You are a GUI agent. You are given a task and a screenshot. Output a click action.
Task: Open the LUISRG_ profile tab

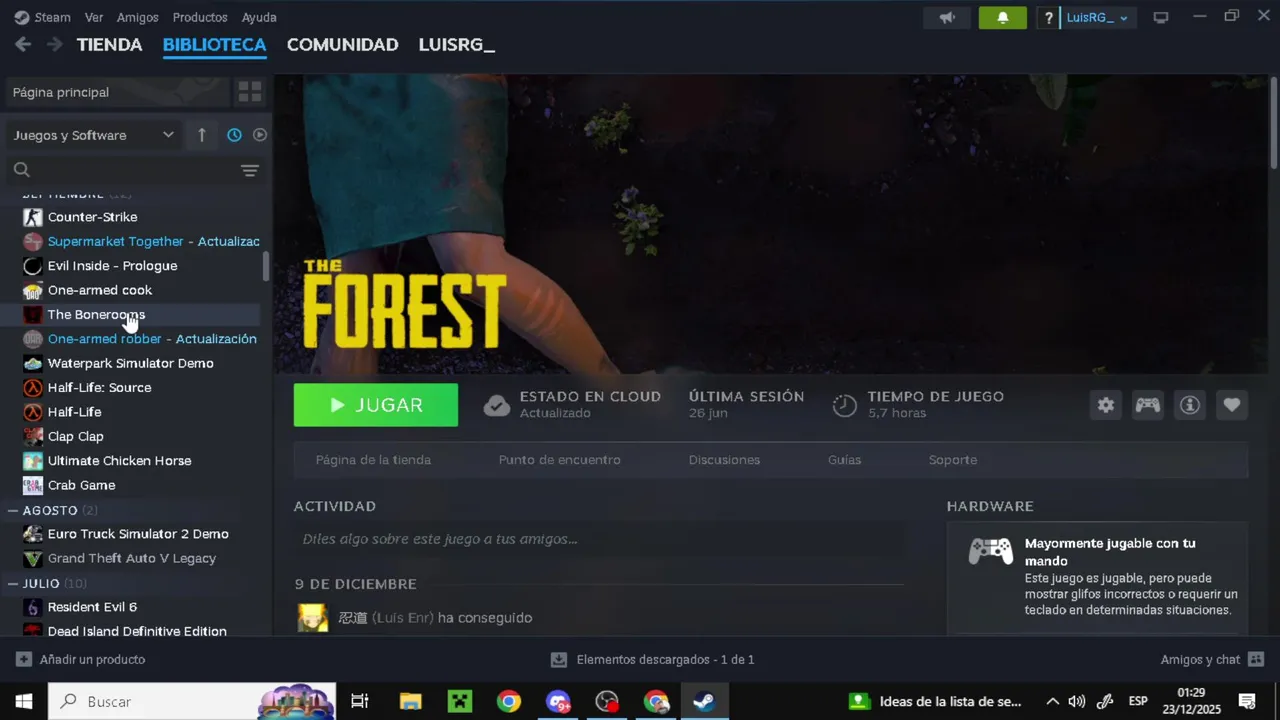click(x=456, y=45)
